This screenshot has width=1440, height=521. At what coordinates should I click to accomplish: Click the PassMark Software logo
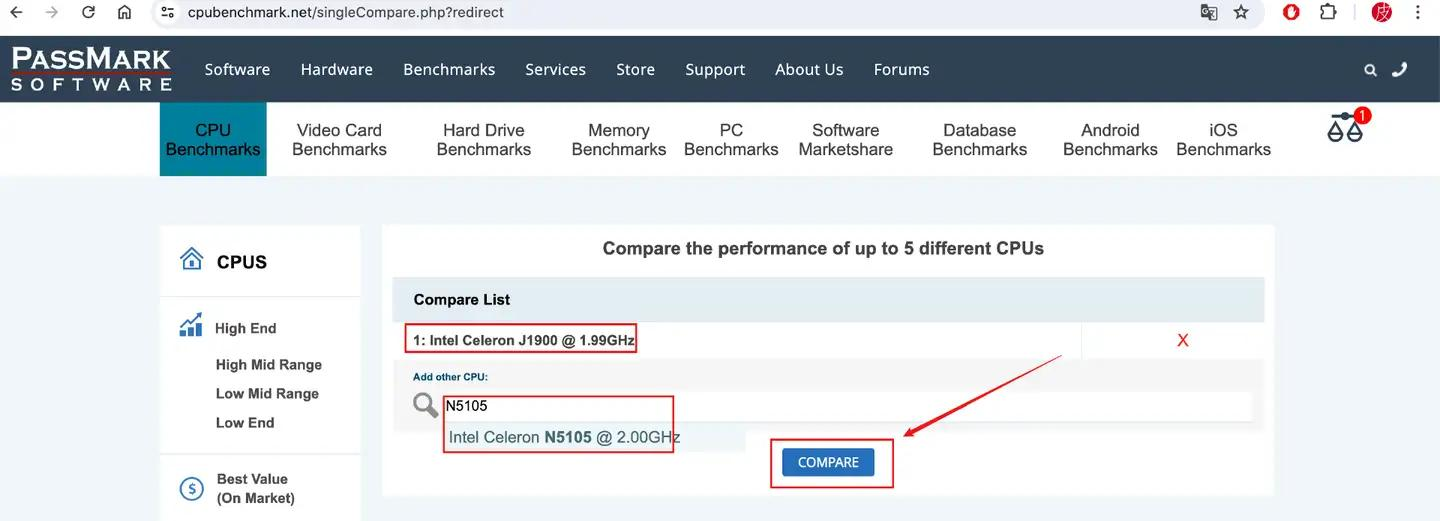coord(92,69)
